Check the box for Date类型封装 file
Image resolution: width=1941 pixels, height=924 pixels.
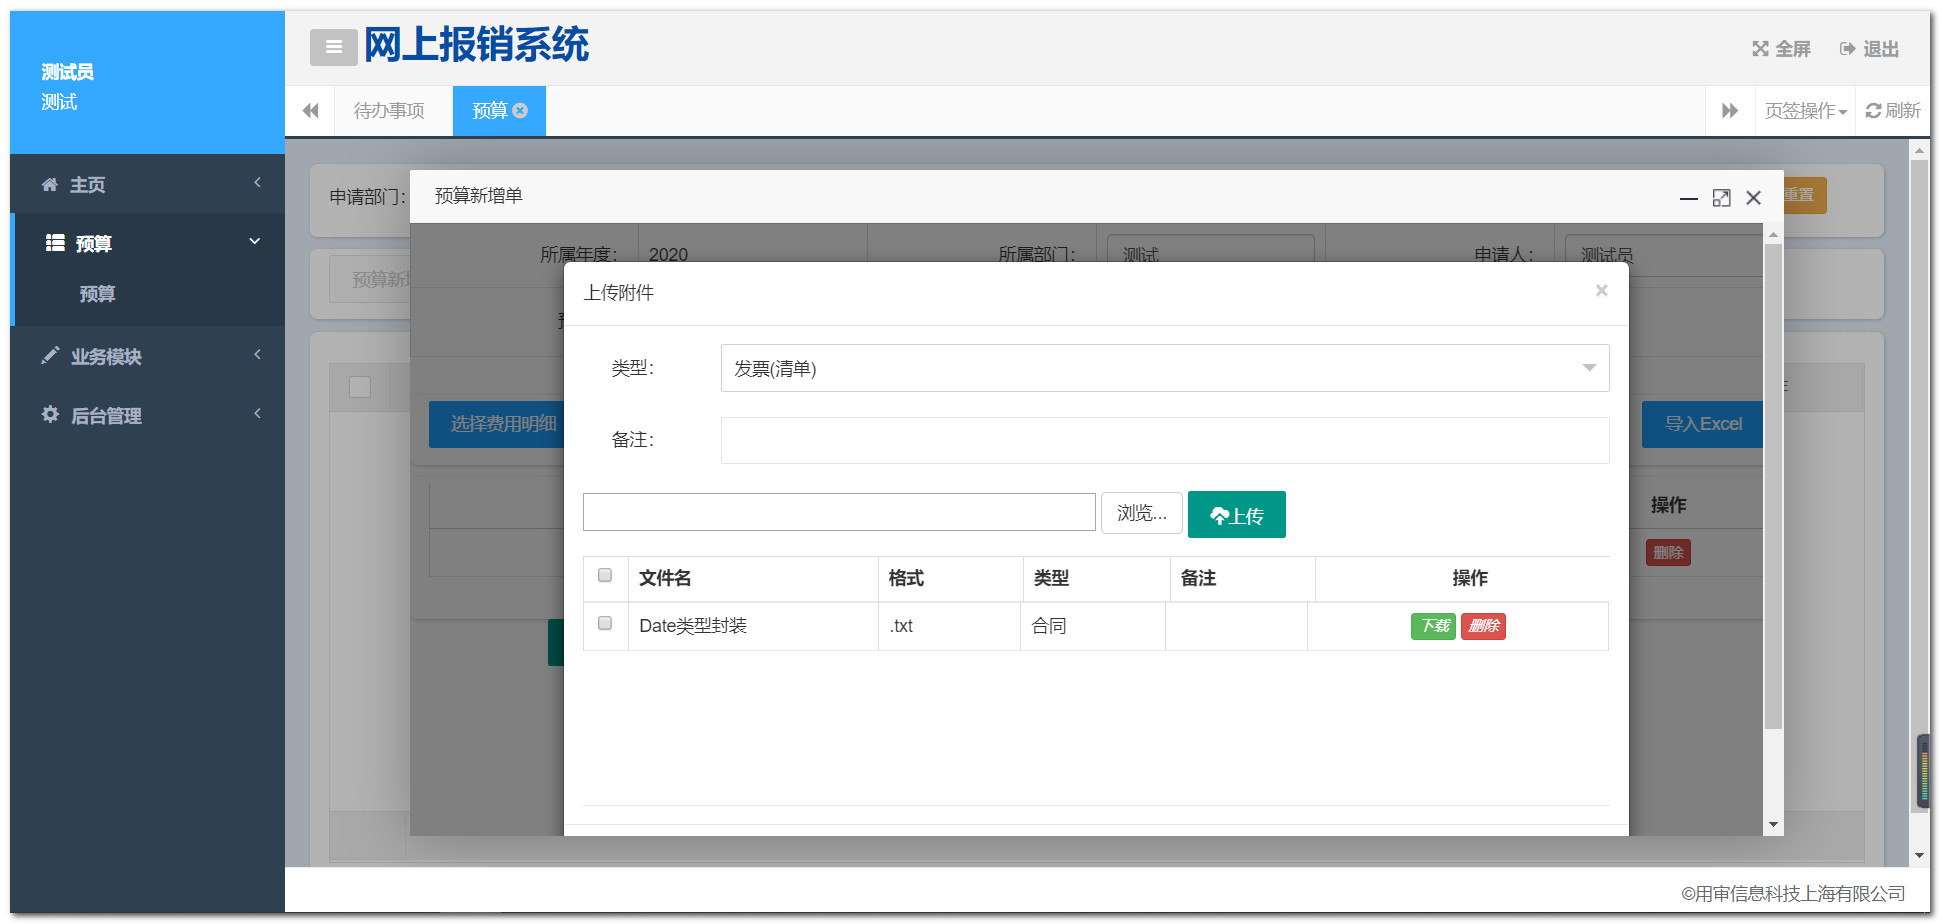point(605,624)
